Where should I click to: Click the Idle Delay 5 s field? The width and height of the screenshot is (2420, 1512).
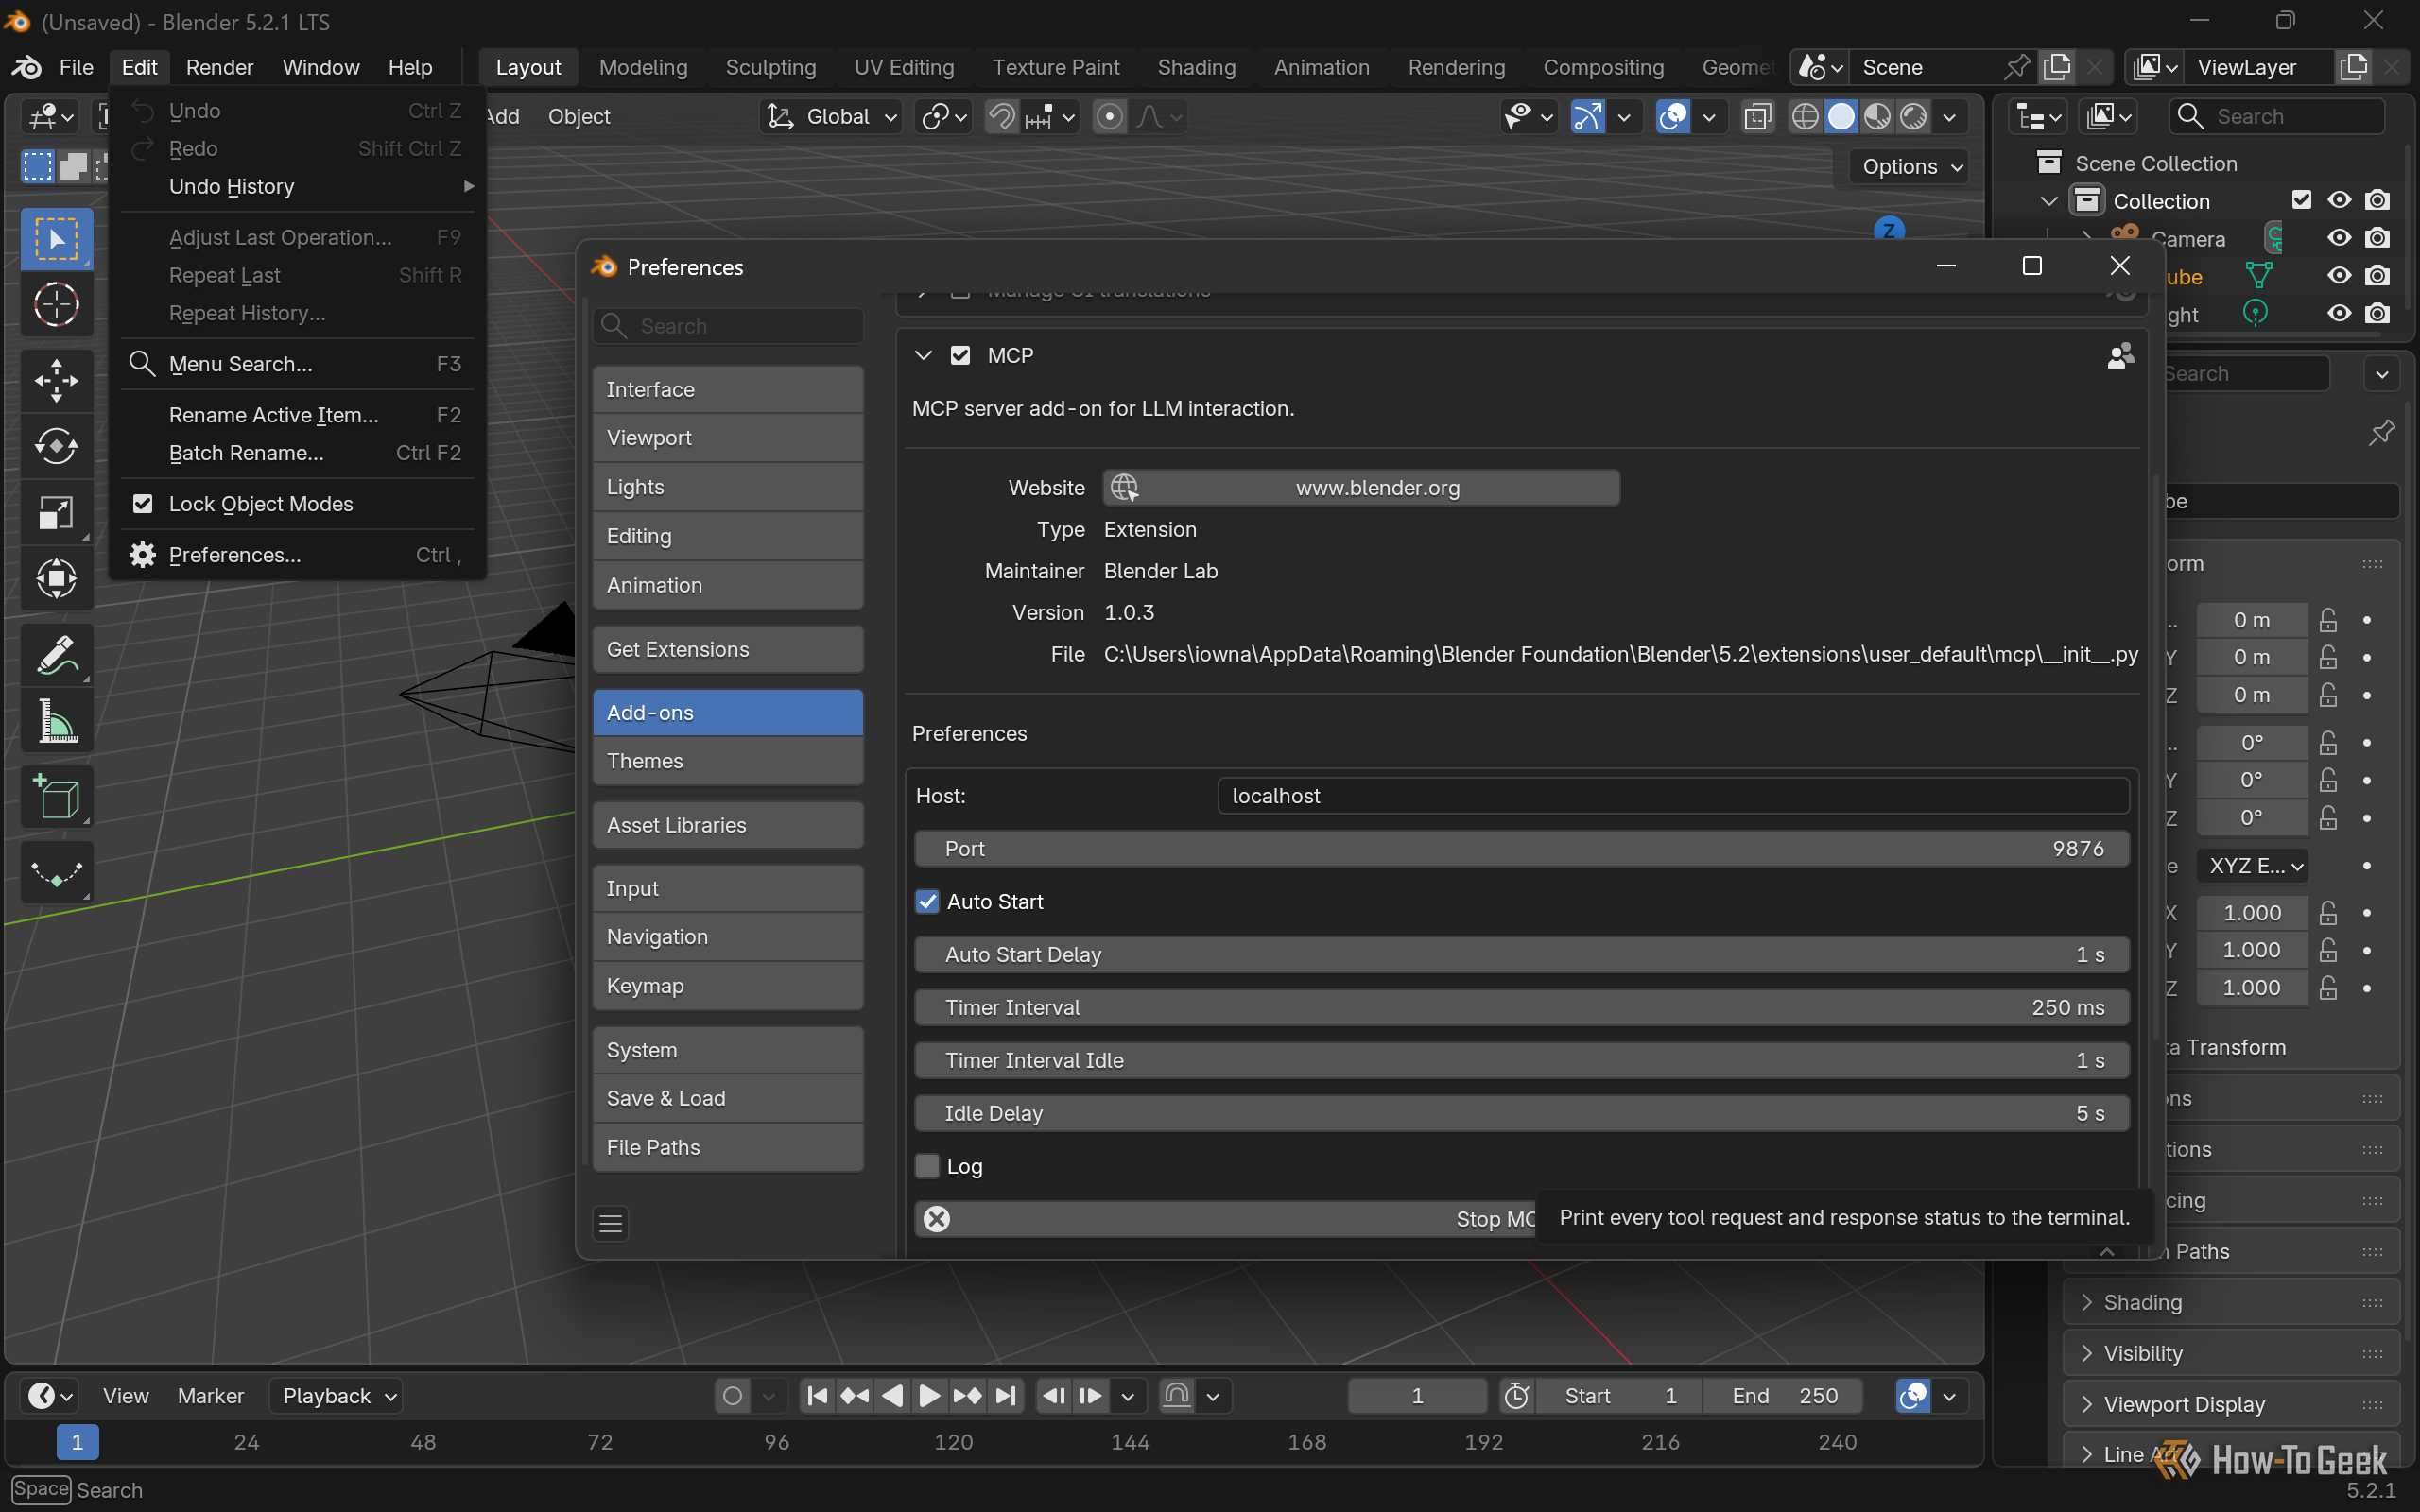1521,1114
